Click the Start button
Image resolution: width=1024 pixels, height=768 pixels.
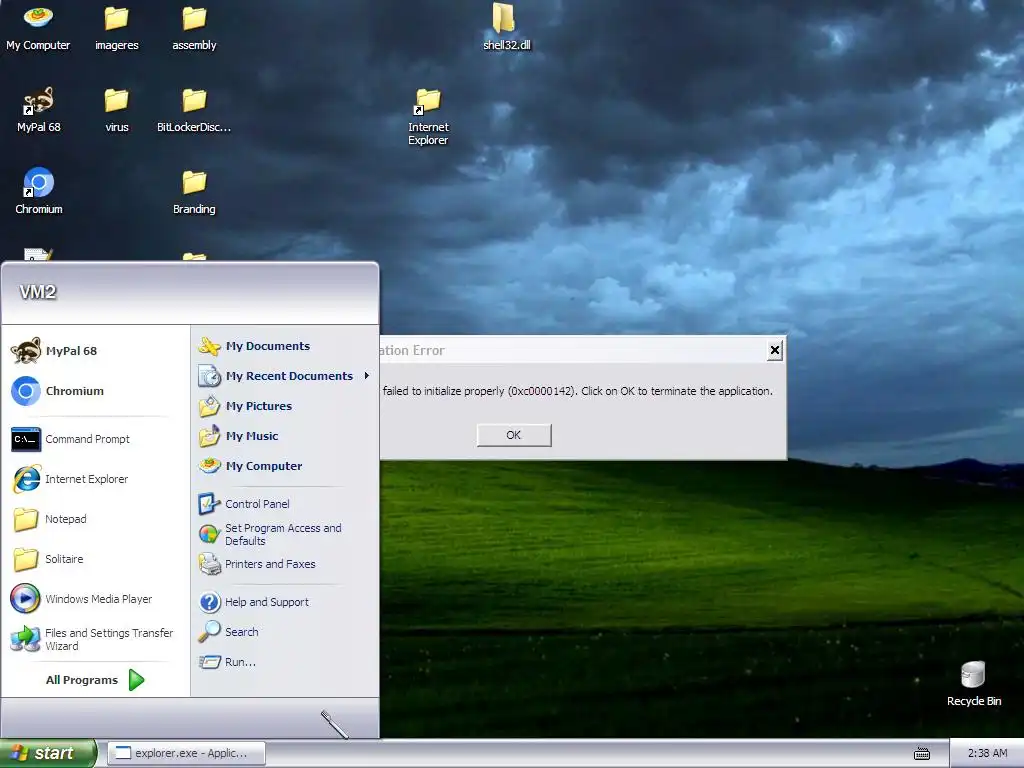(48, 753)
